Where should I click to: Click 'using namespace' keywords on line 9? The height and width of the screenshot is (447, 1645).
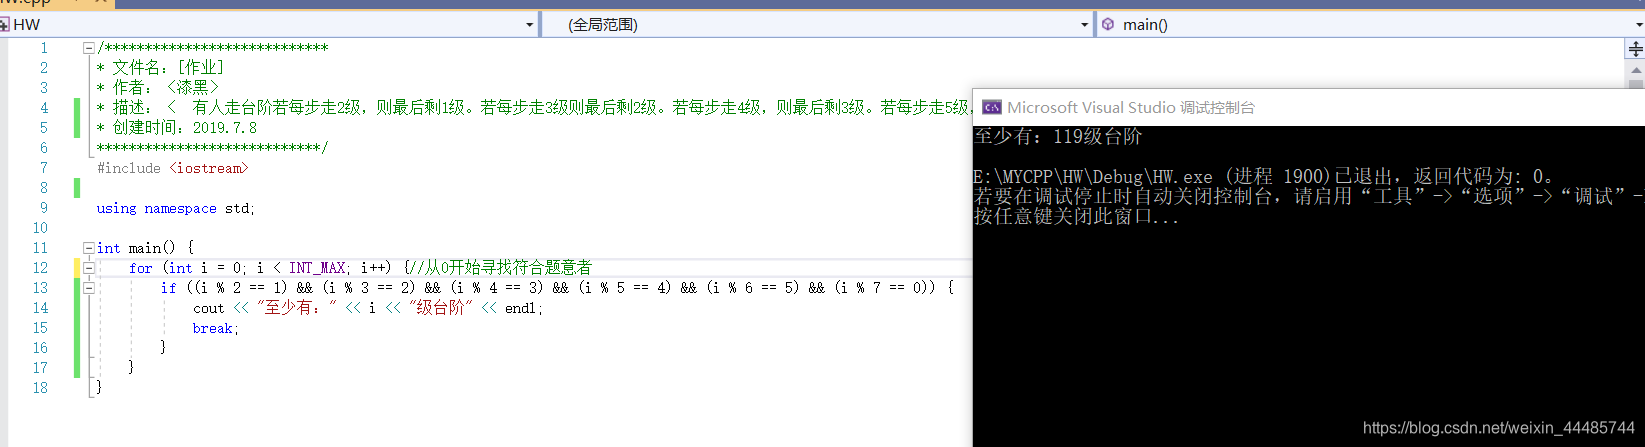tap(157, 208)
